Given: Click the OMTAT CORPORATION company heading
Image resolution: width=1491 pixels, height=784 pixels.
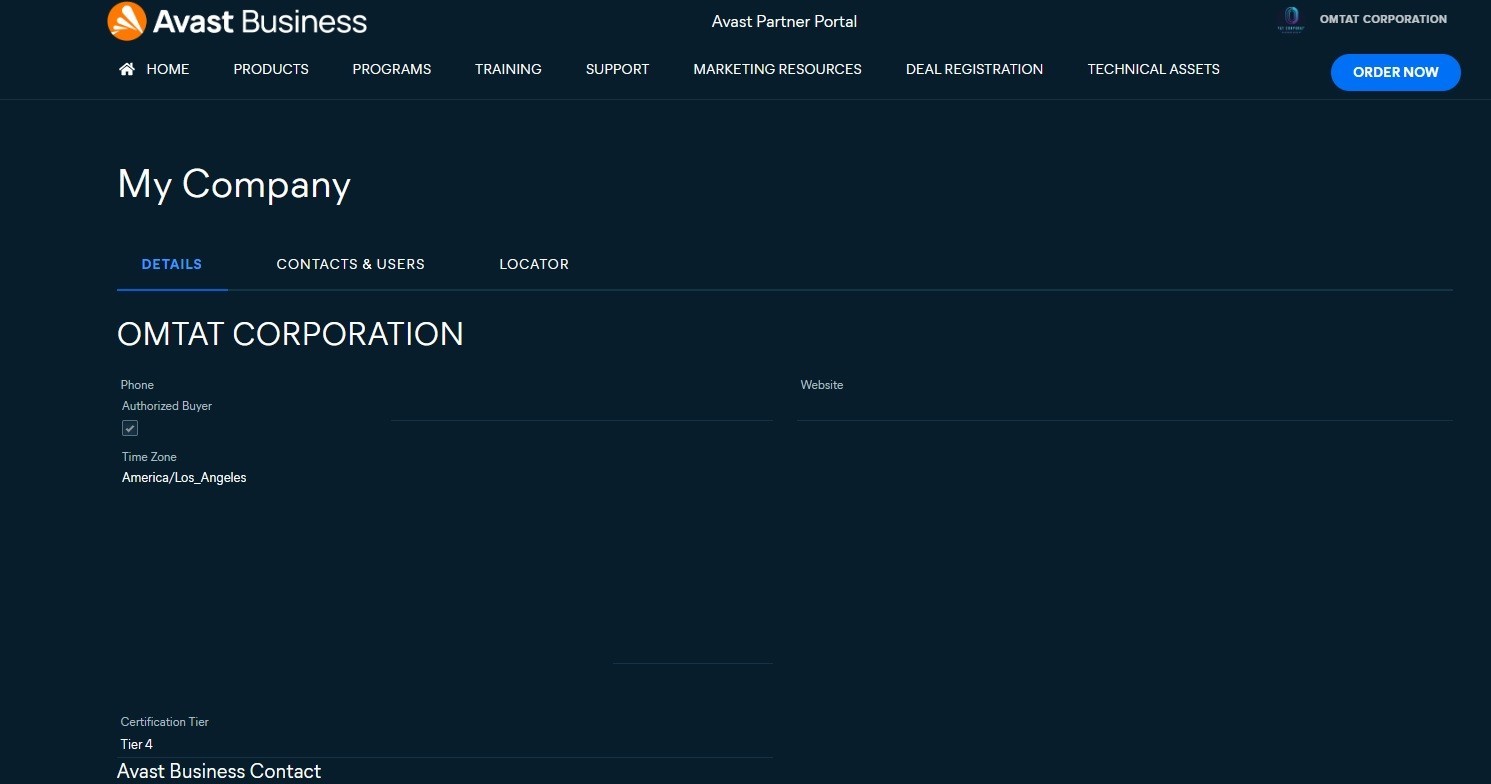Looking at the screenshot, I should (x=290, y=334).
